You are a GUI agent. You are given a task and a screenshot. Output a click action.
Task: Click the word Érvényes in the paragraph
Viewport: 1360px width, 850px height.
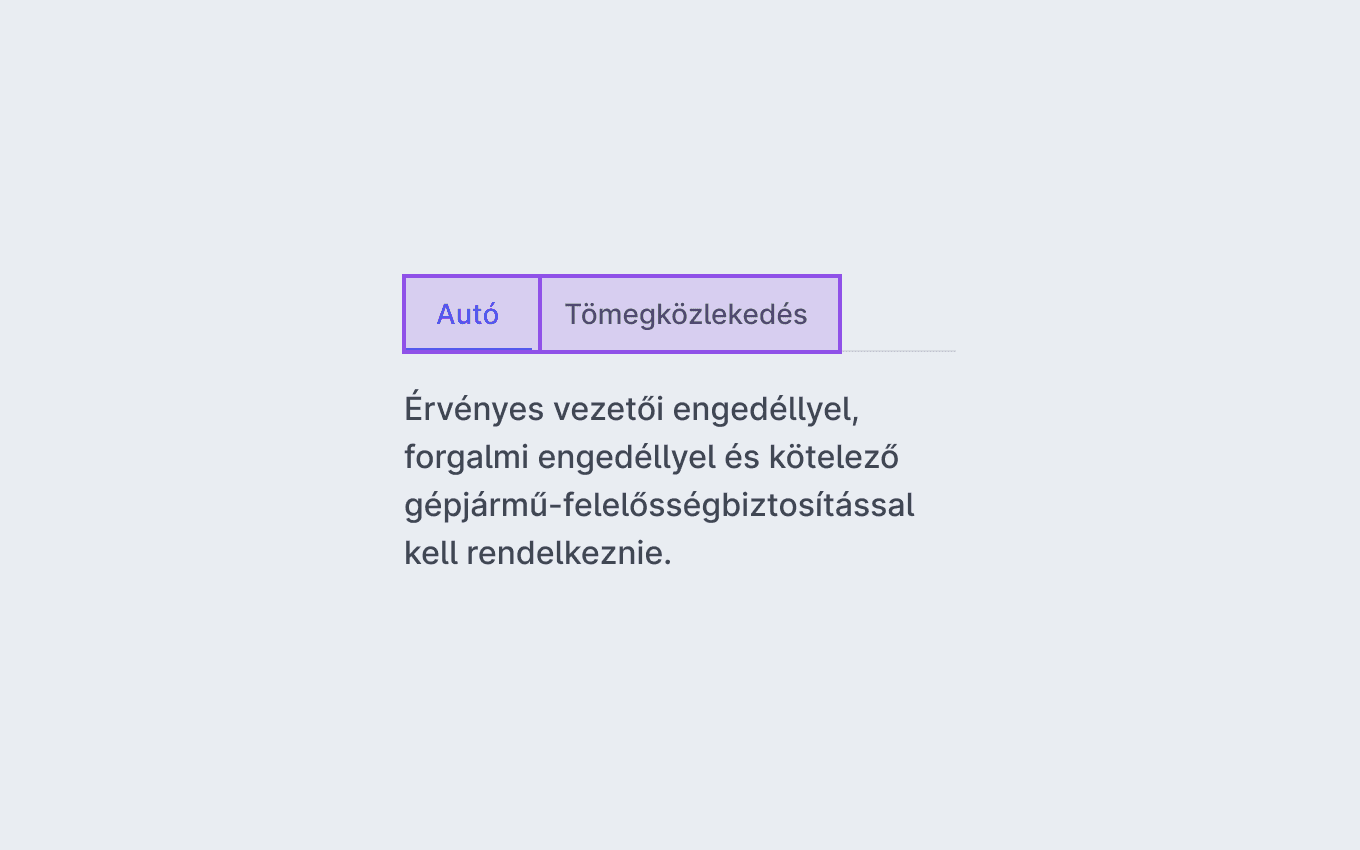coord(474,409)
